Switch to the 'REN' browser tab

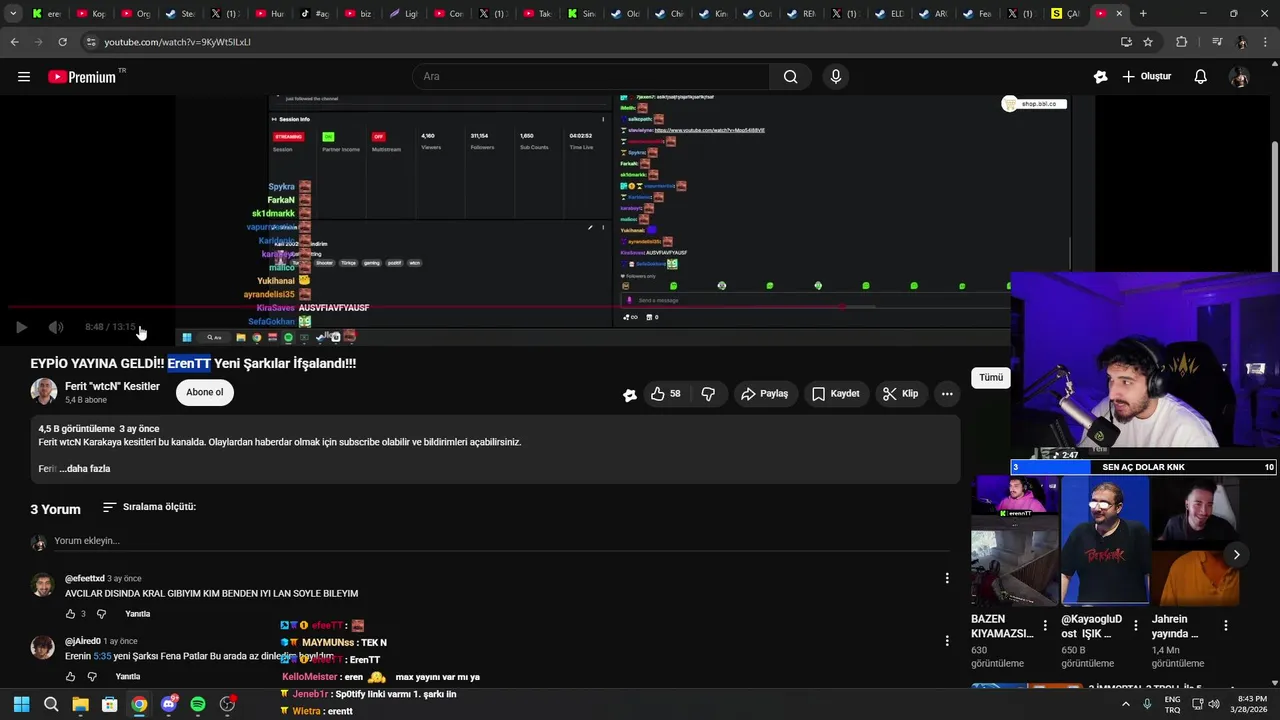click(x=804, y=14)
